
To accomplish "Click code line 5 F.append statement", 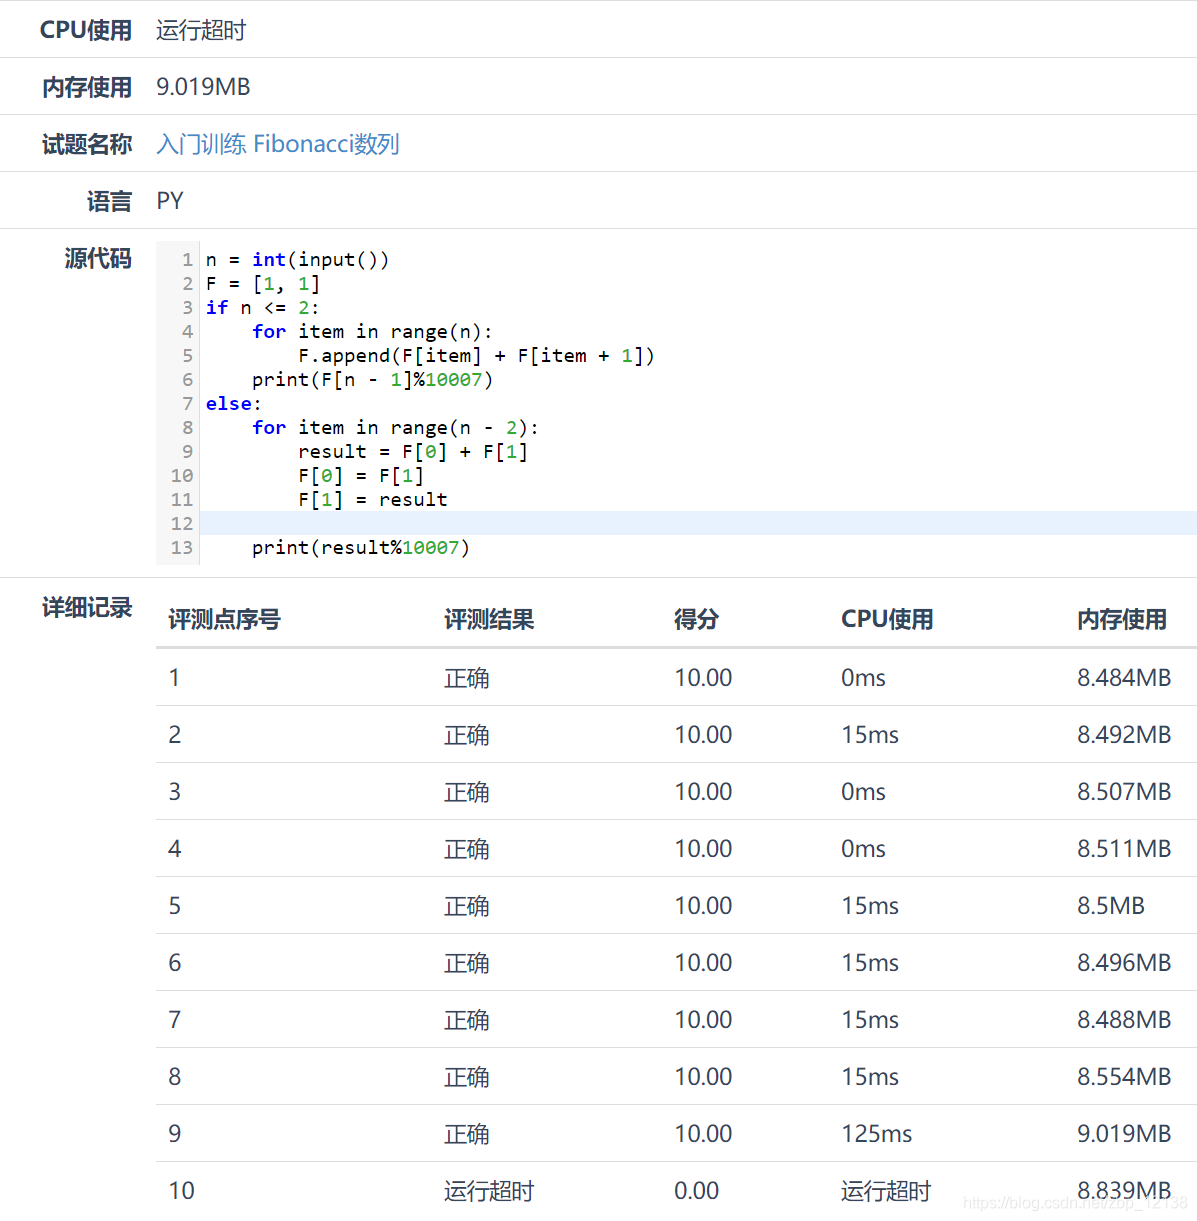I will tap(476, 356).
